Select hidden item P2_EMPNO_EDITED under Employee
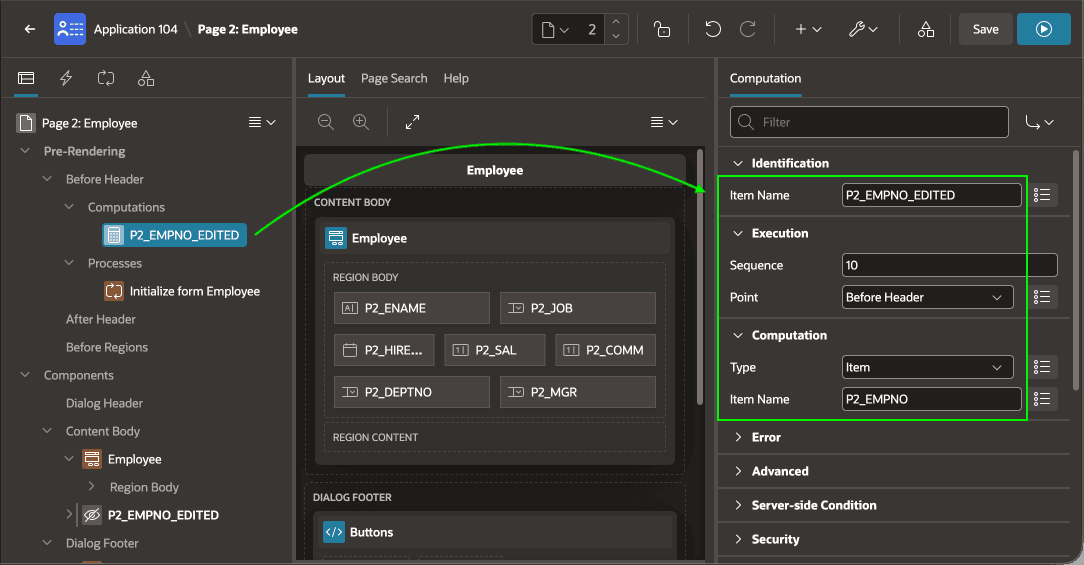The image size is (1084, 565). pos(151,515)
